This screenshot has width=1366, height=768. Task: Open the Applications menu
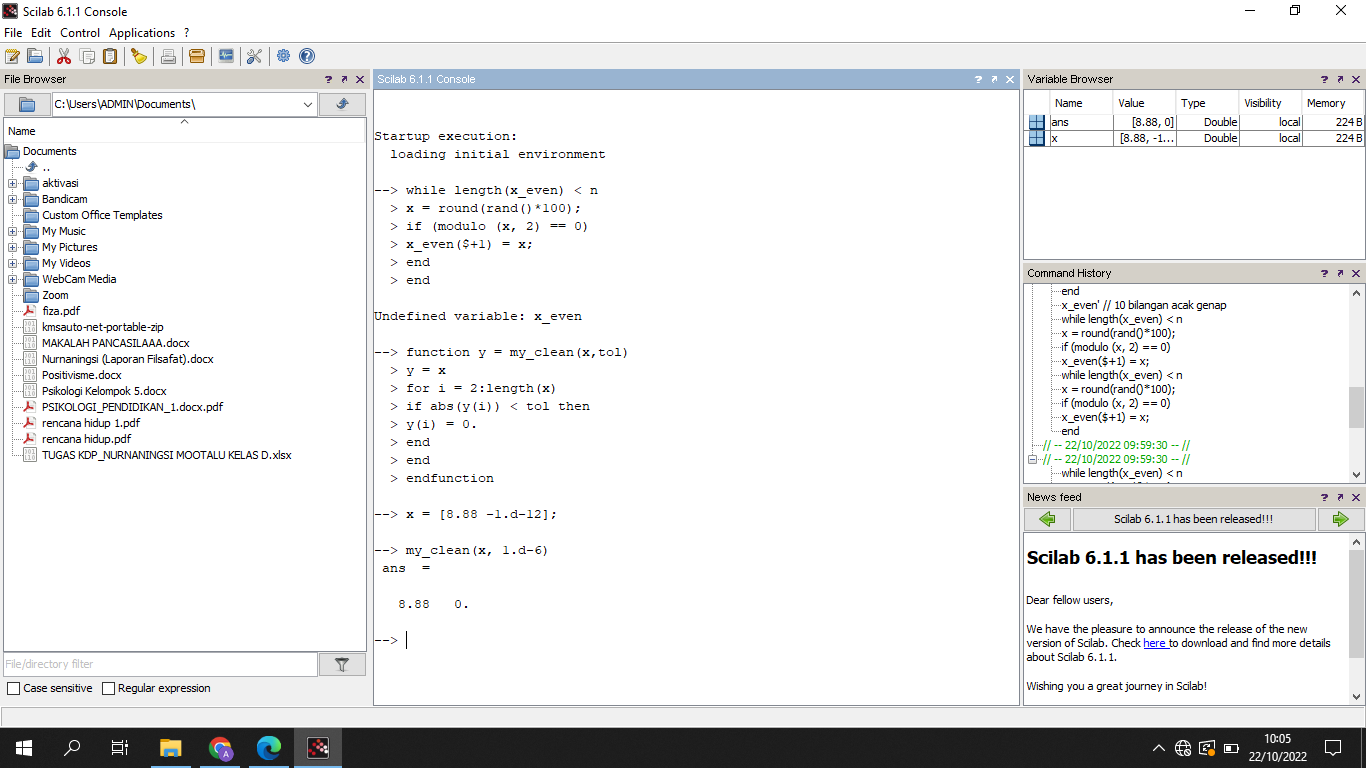[142, 33]
